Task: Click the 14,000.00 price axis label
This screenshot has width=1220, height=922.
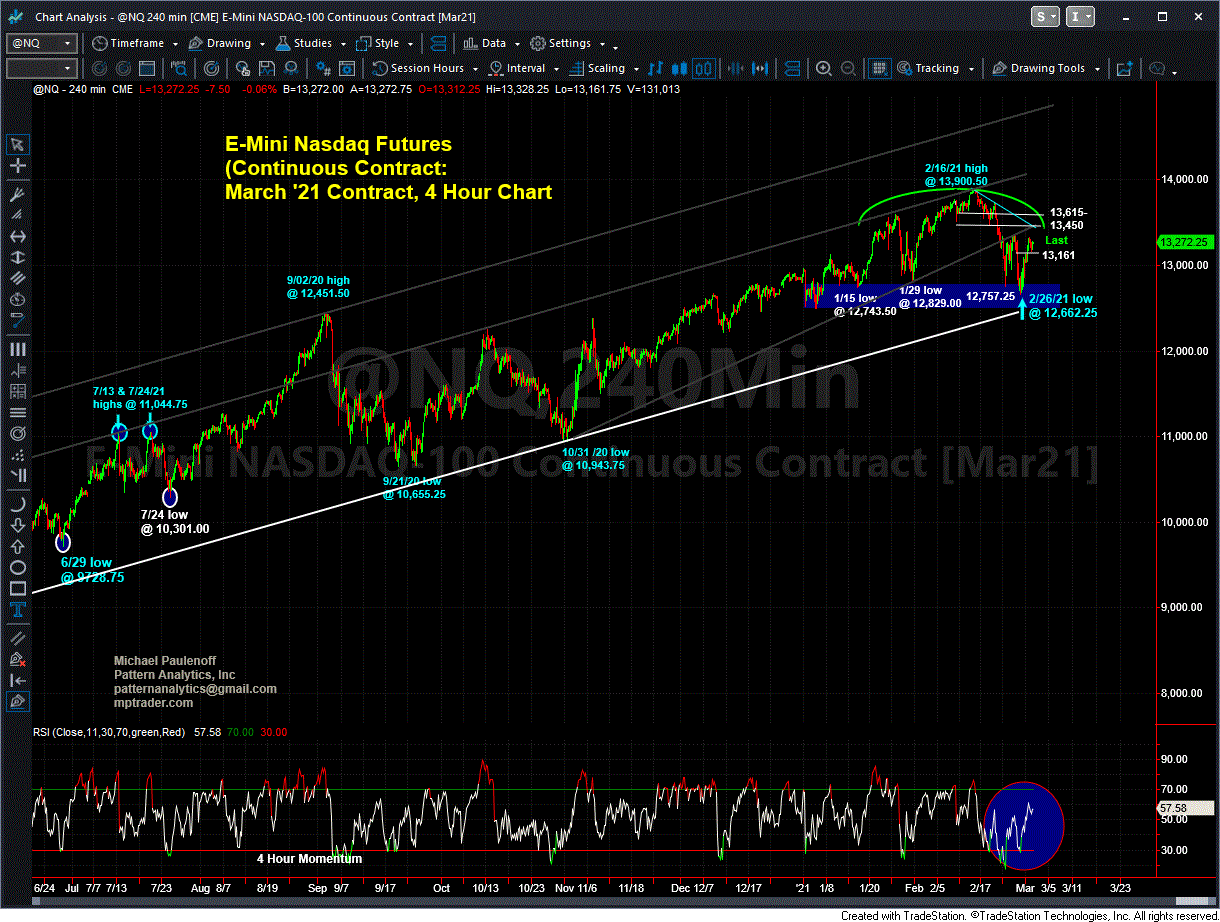Action: pyautogui.click(x=1185, y=179)
